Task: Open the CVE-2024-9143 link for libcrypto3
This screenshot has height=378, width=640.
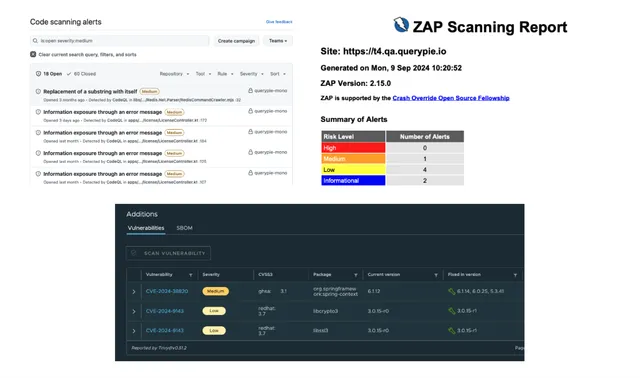Action: click(164, 311)
